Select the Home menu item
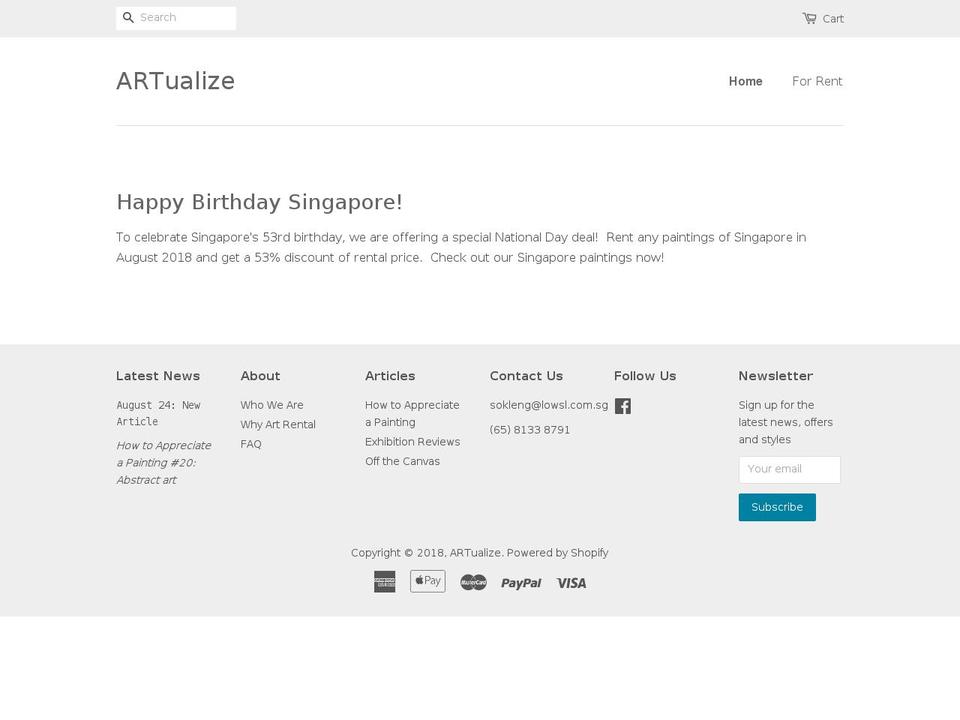This screenshot has height=720, width=960. (745, 81)
